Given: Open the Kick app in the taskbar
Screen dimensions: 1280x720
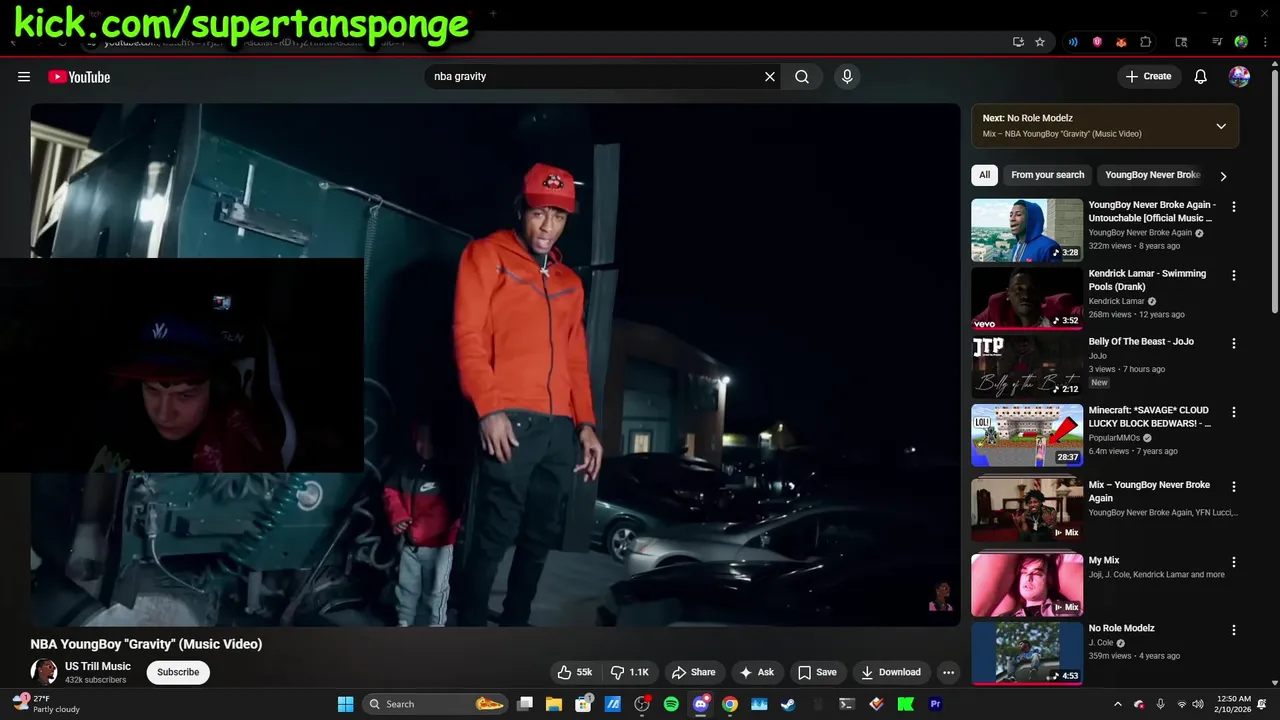Looking at the screenshot, I should coord(906,704).
